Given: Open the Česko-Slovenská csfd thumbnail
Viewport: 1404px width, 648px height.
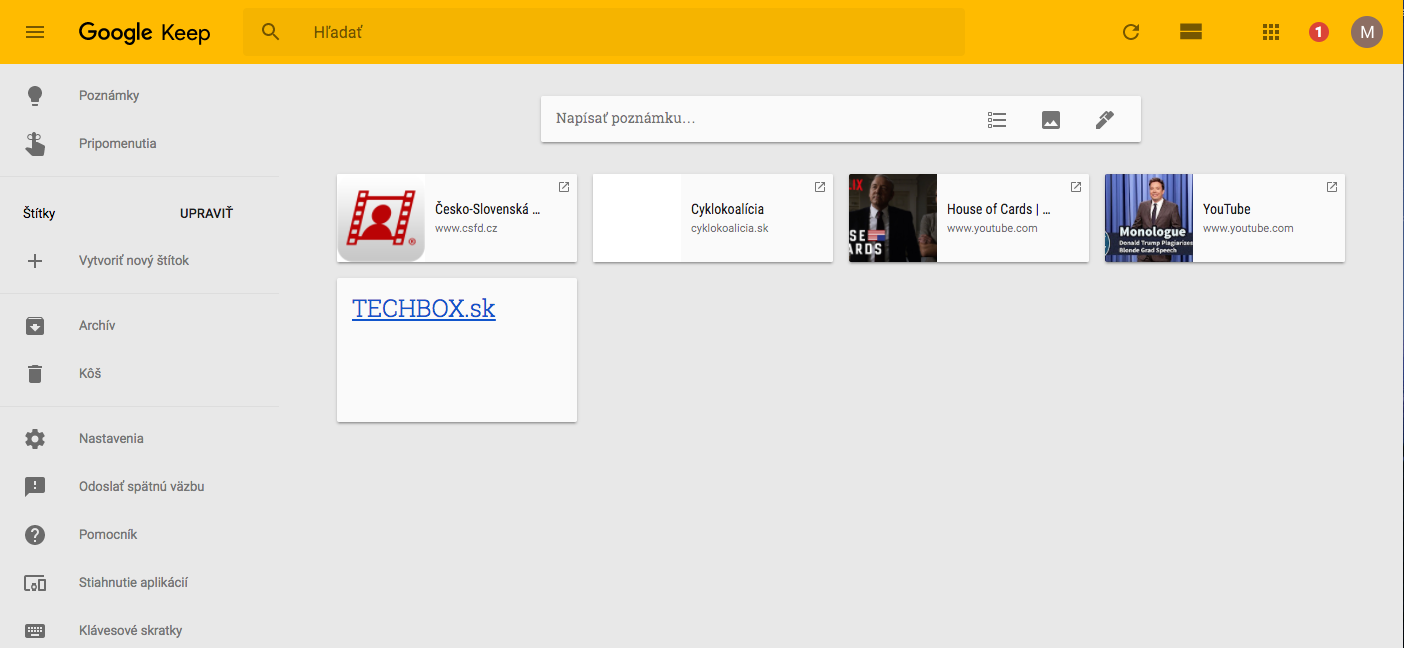Looking at the screenshot, I should (381, 218).
